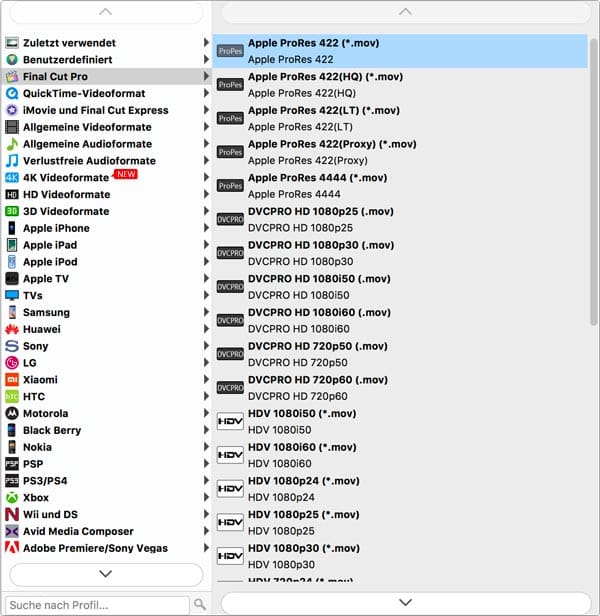Expand the Apple iPod submenu arrow

pyautogui.click(x=206, y=261)
